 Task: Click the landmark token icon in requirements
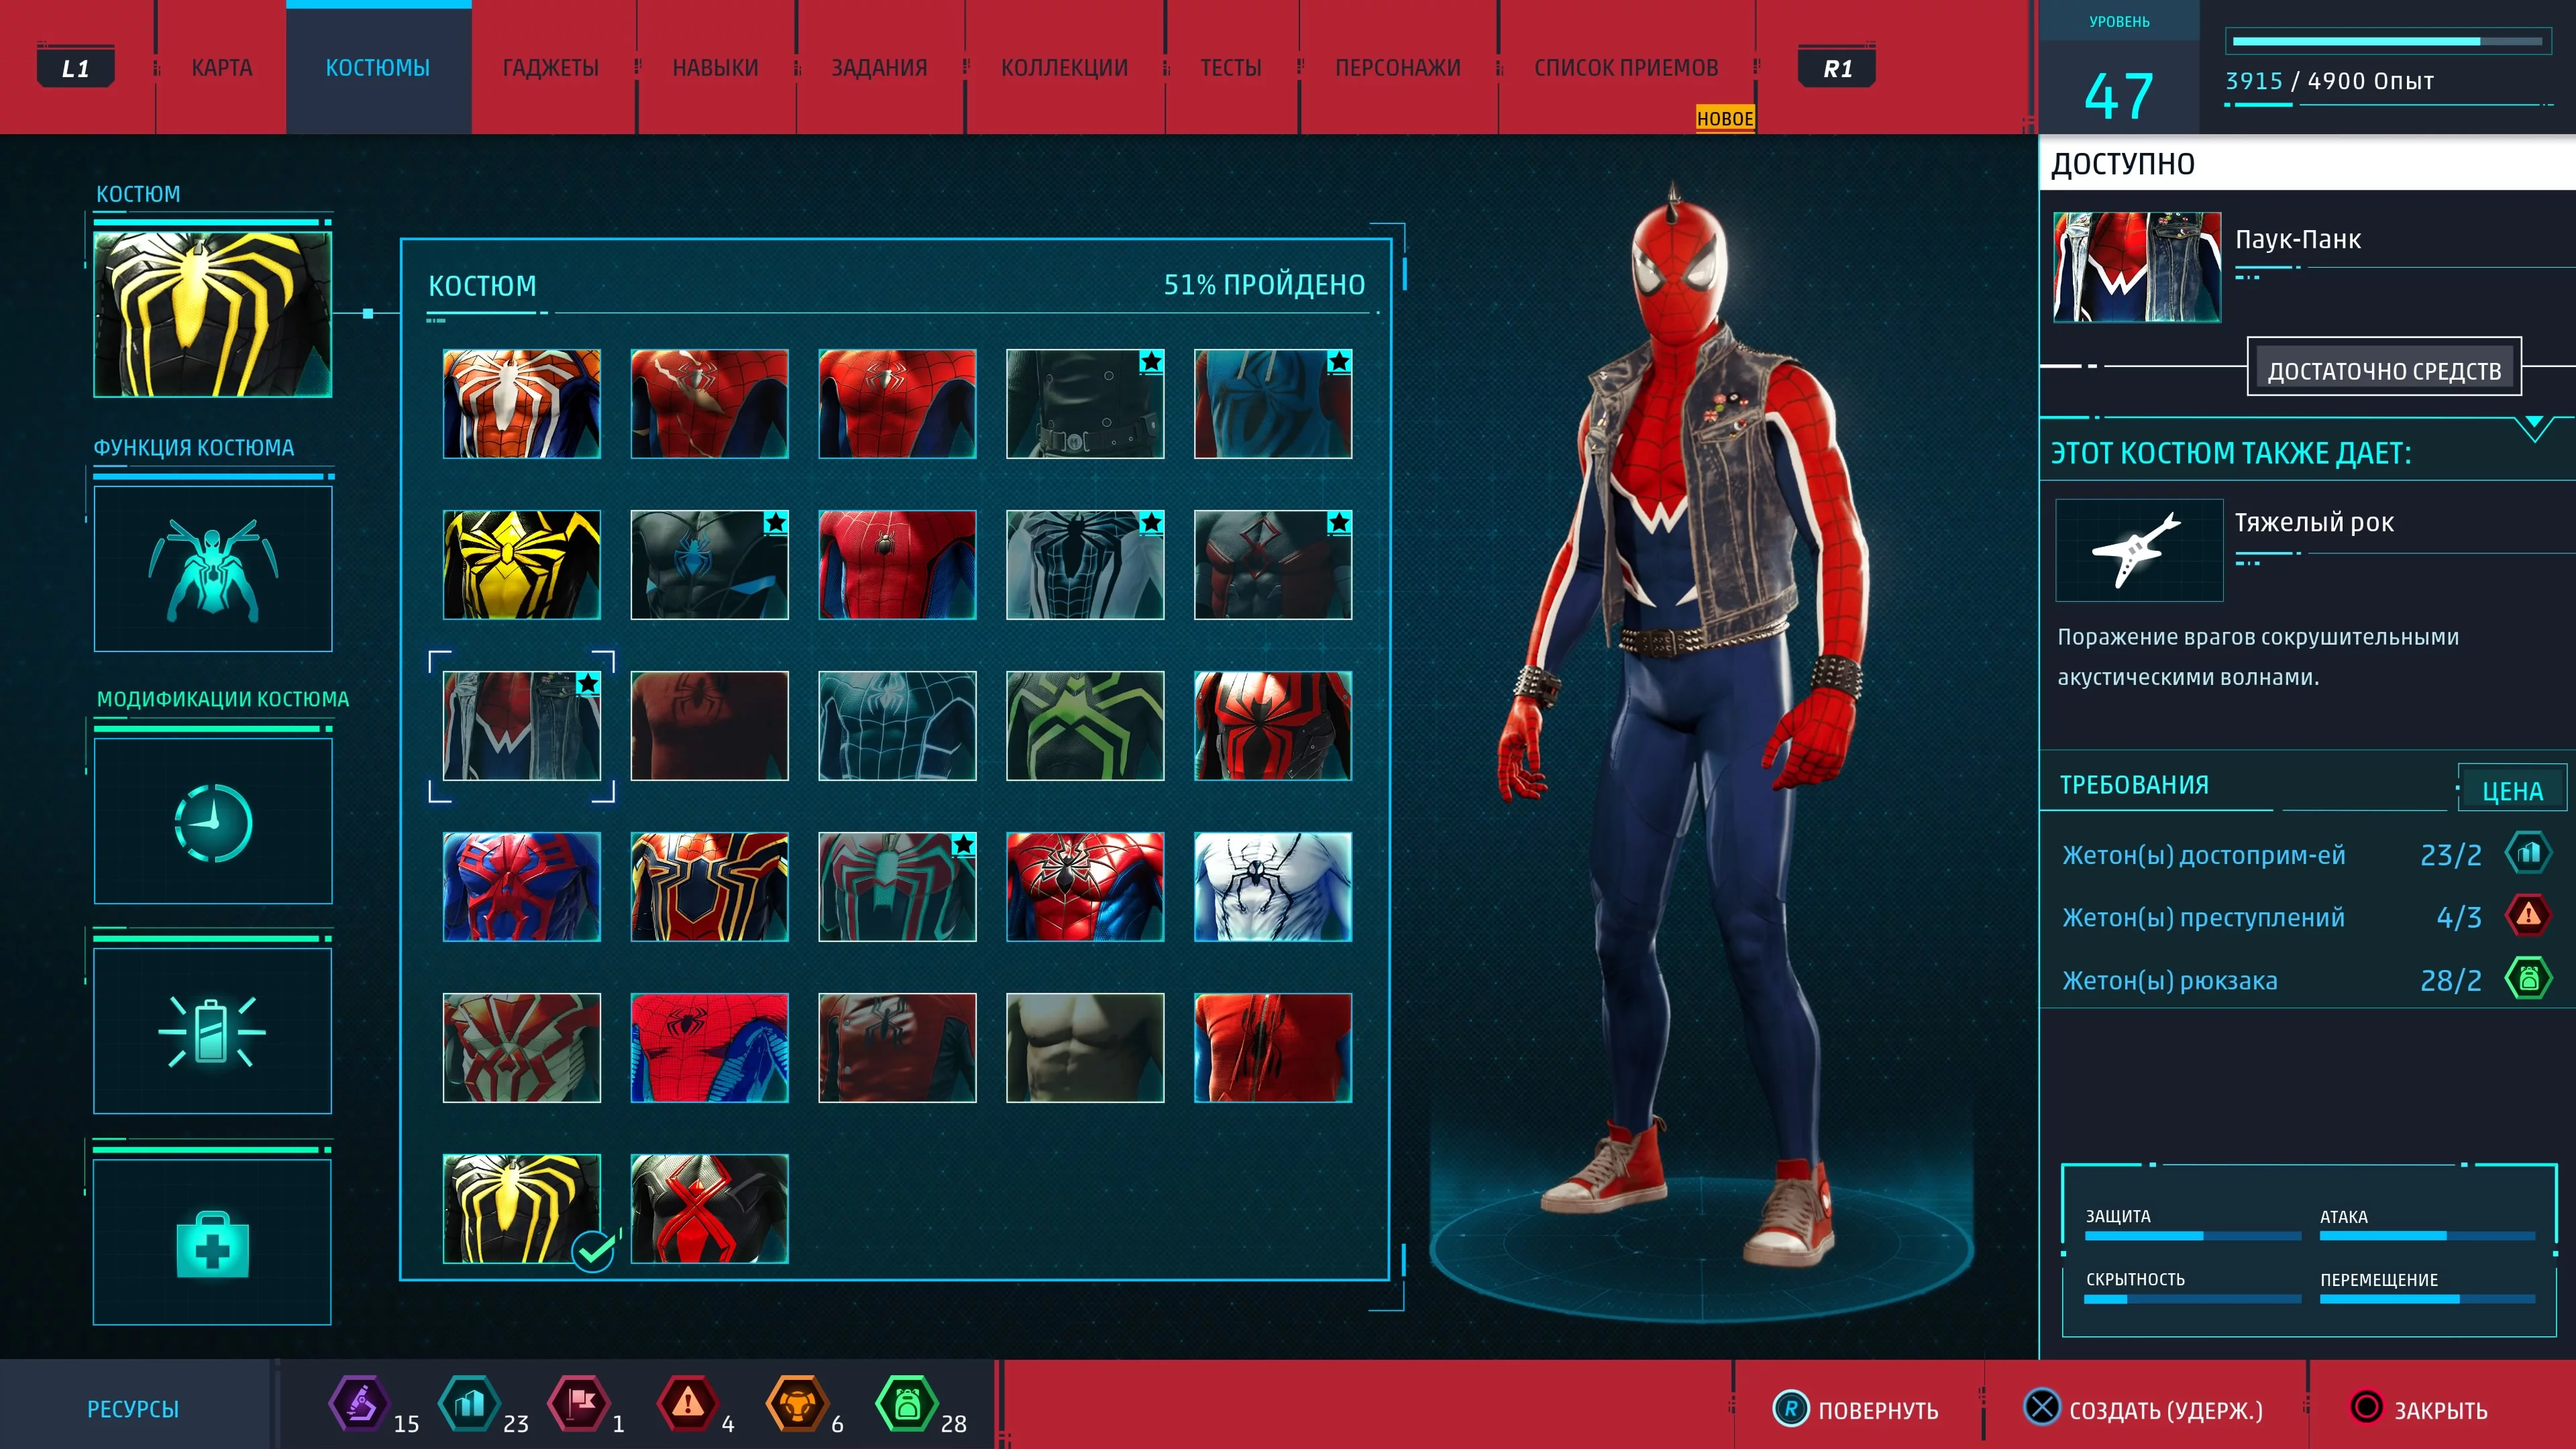click(x=2528, y=853)
